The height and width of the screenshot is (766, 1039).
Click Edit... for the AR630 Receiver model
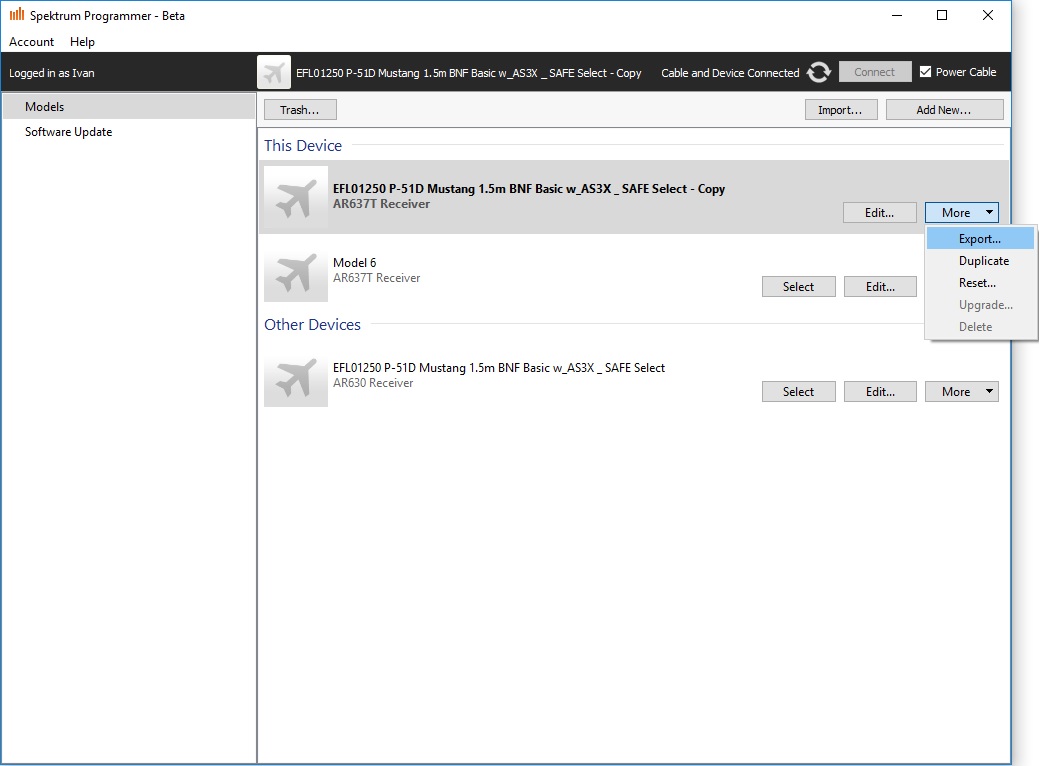[x=879, y=392]
